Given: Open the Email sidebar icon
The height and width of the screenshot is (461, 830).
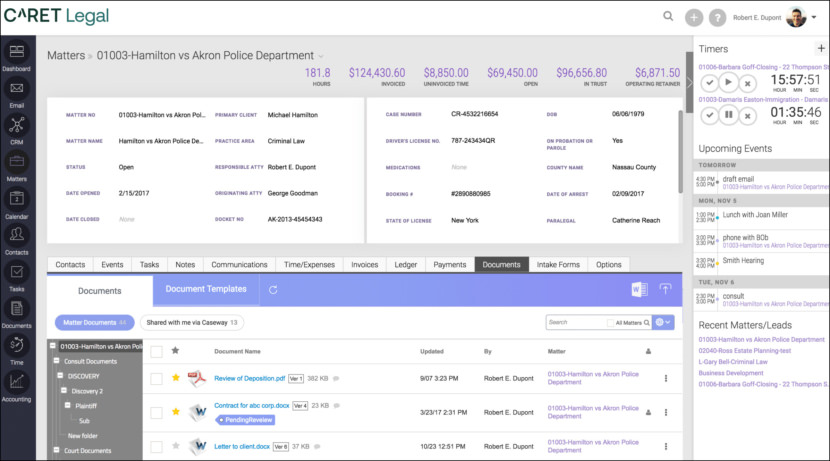Looking at the screenshot, I should 16,88.
